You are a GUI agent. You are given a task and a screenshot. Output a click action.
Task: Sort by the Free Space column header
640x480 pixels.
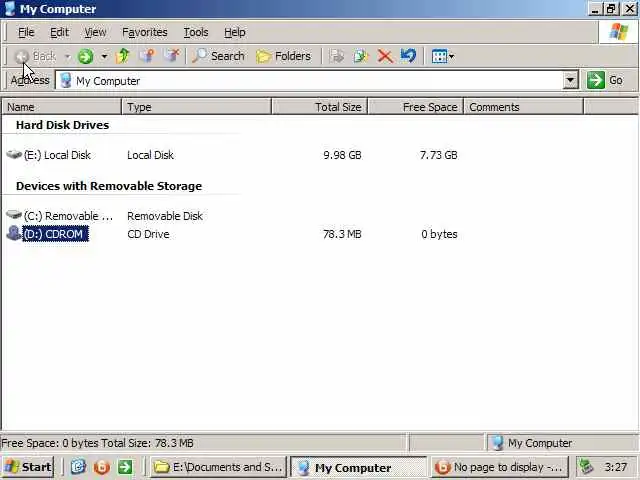(416, 107)
